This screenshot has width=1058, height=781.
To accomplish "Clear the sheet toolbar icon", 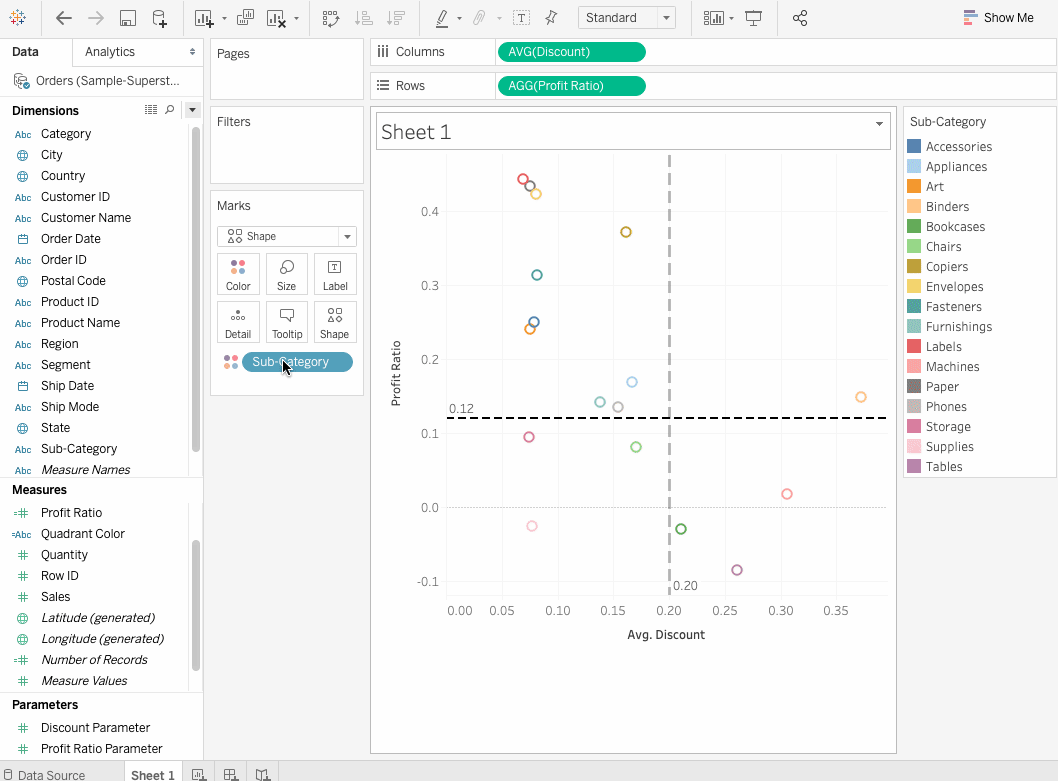I will 276,18.
